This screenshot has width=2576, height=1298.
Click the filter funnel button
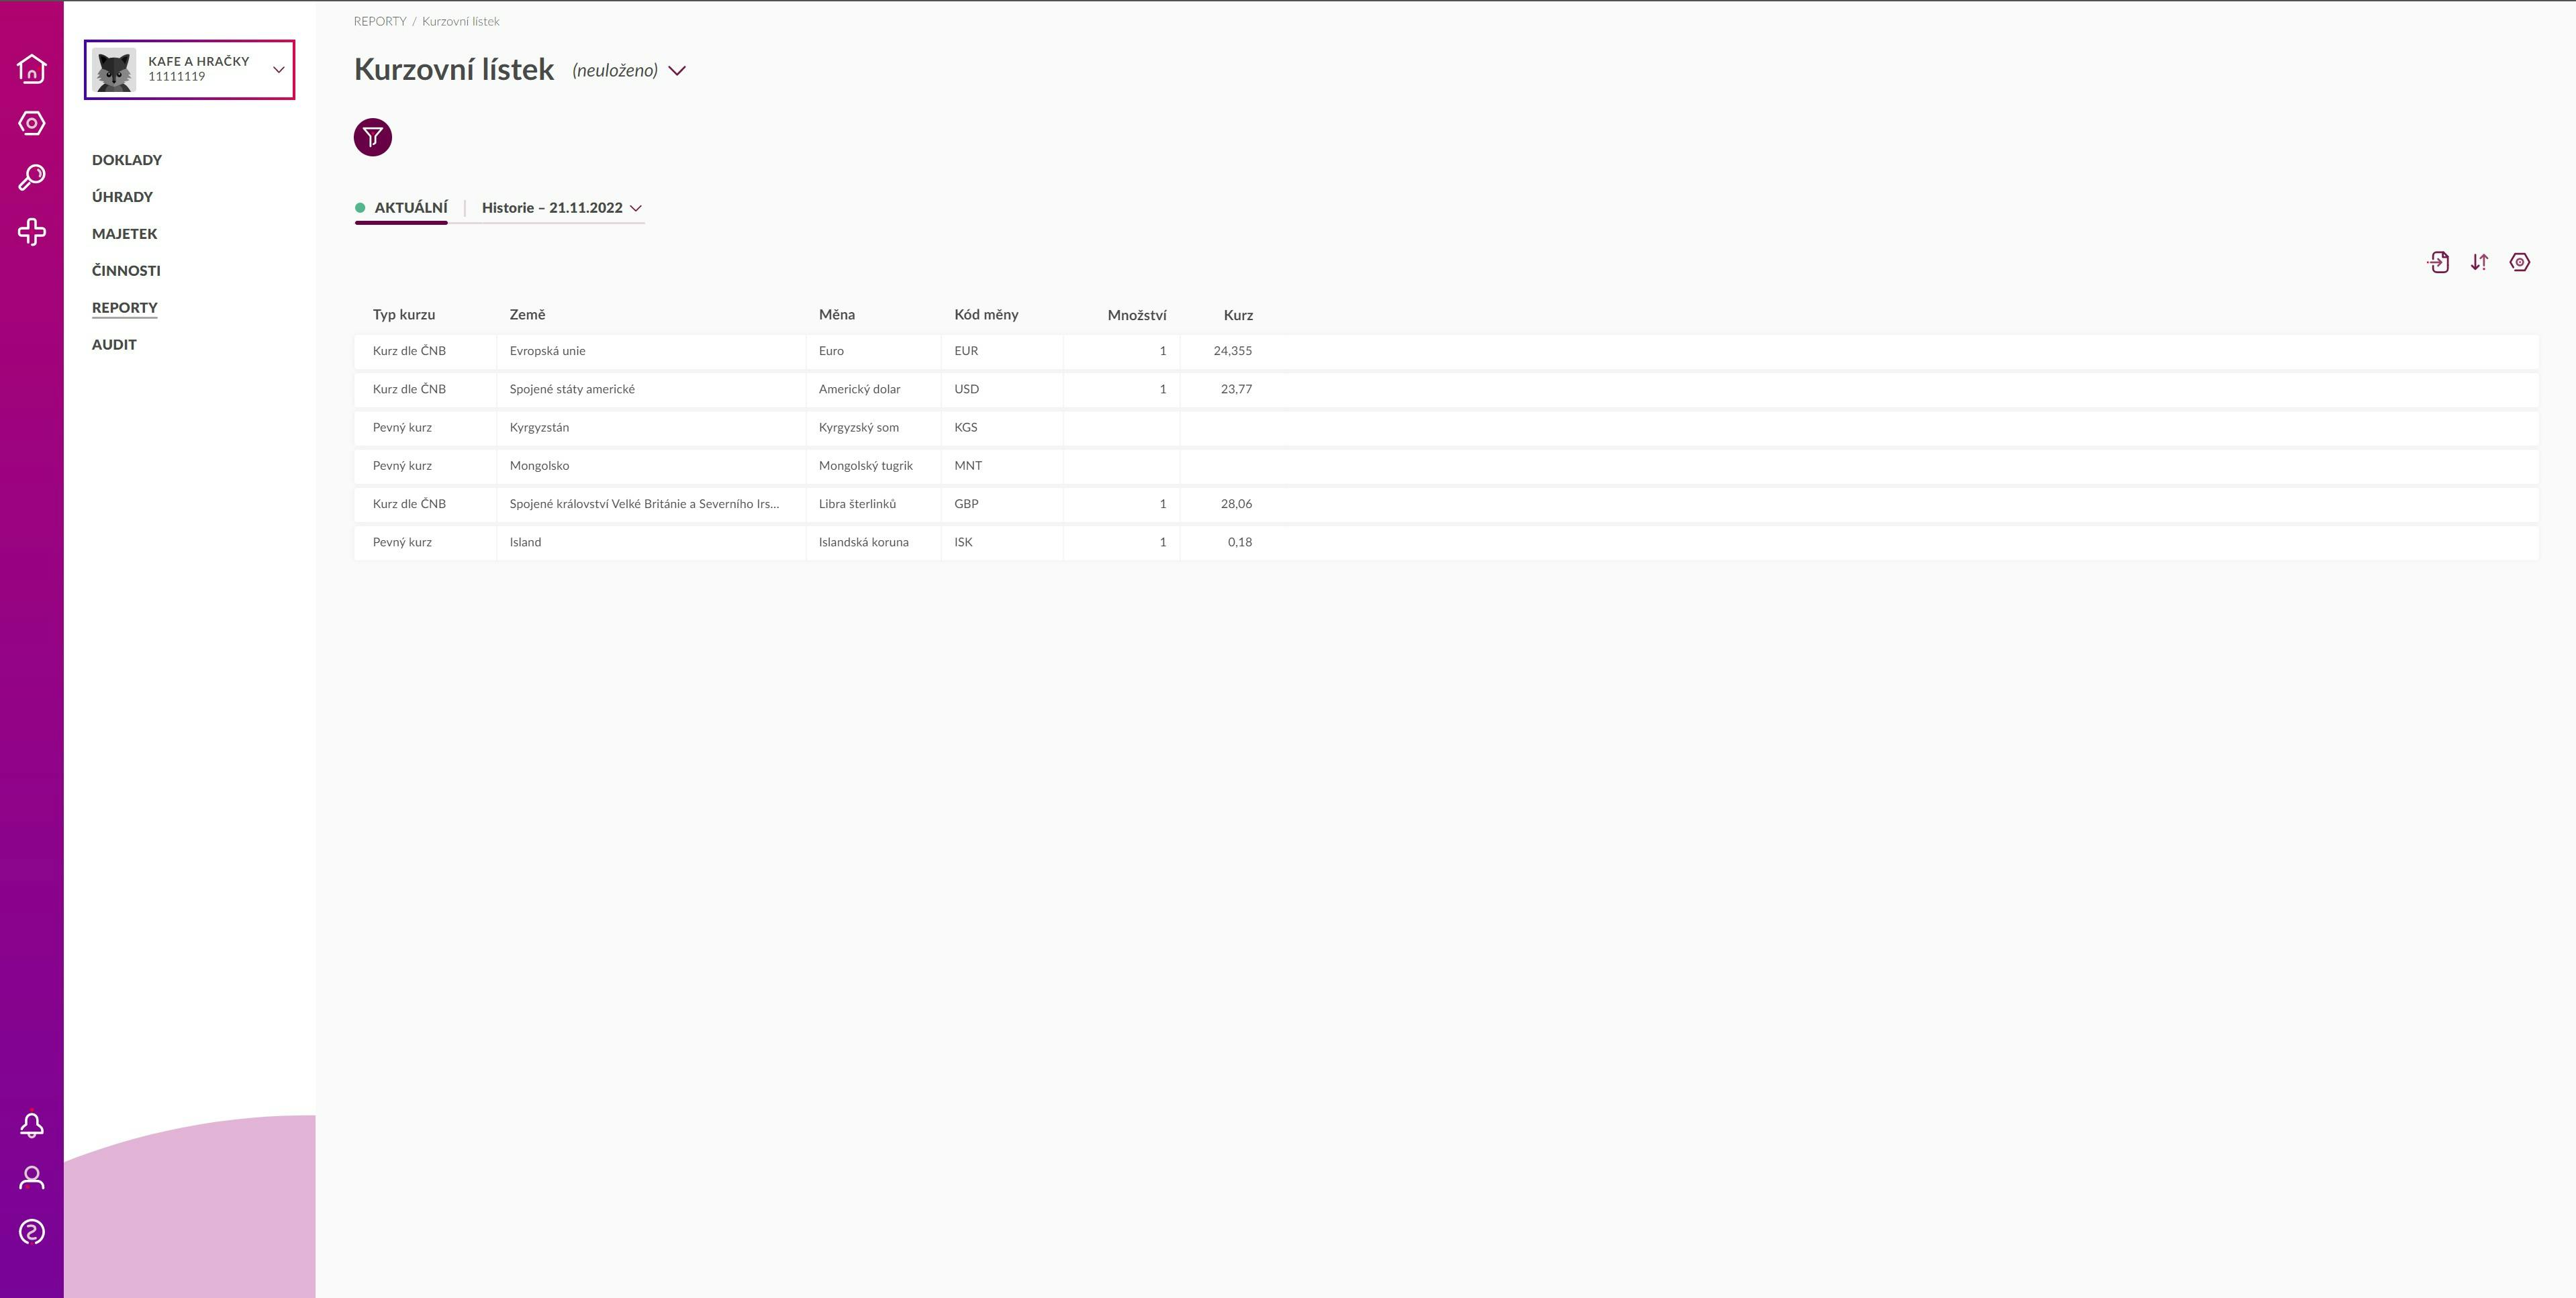(373, 137)
